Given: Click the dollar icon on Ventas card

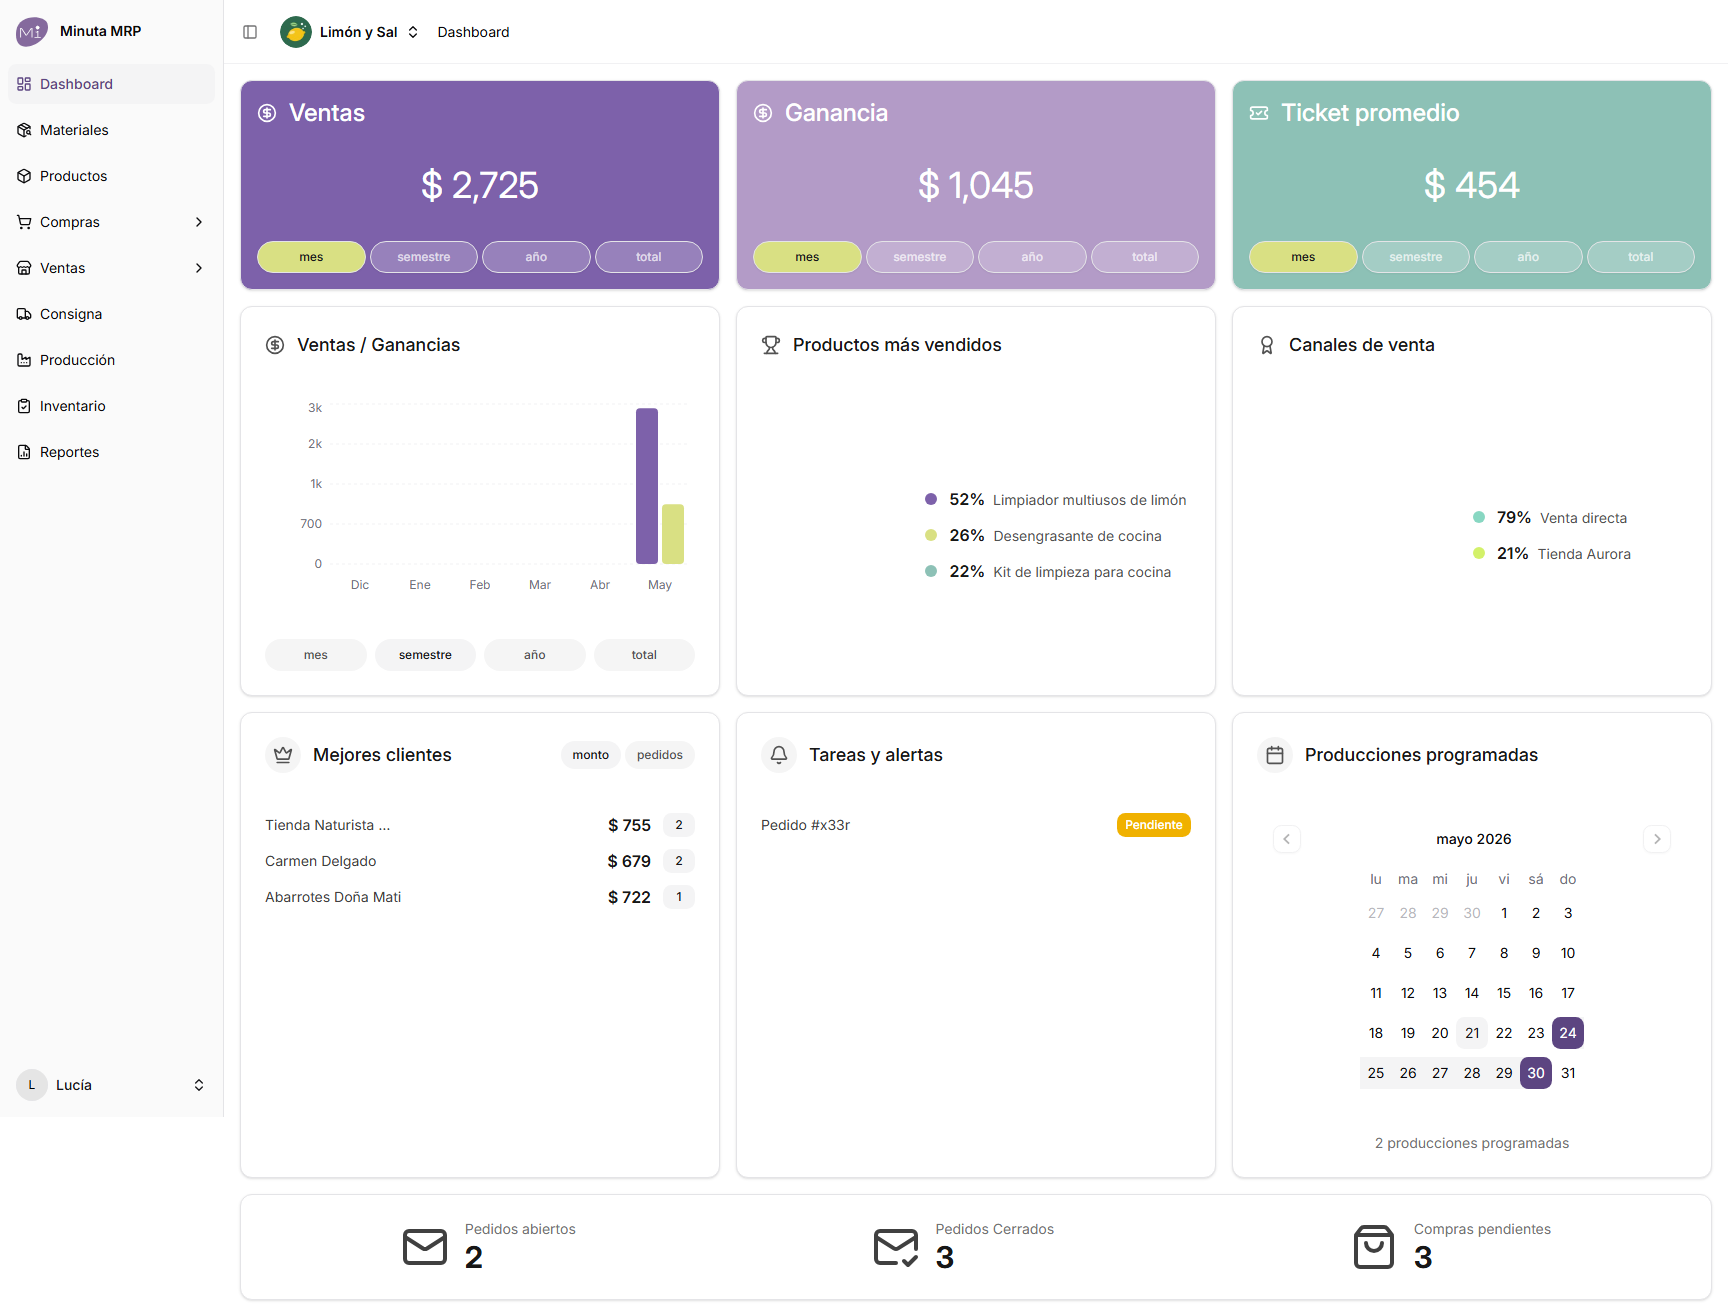Looking at the screenshot, I should [267, 113].
